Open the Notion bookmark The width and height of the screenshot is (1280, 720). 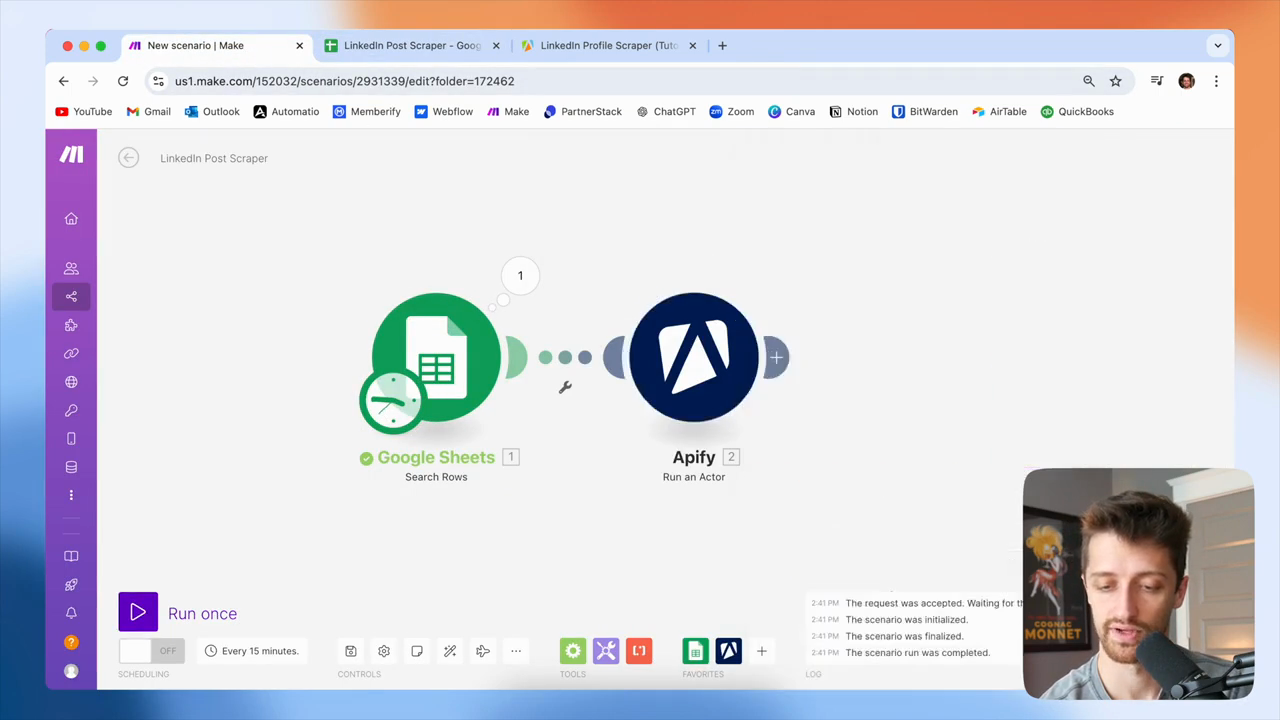point(853,112)
